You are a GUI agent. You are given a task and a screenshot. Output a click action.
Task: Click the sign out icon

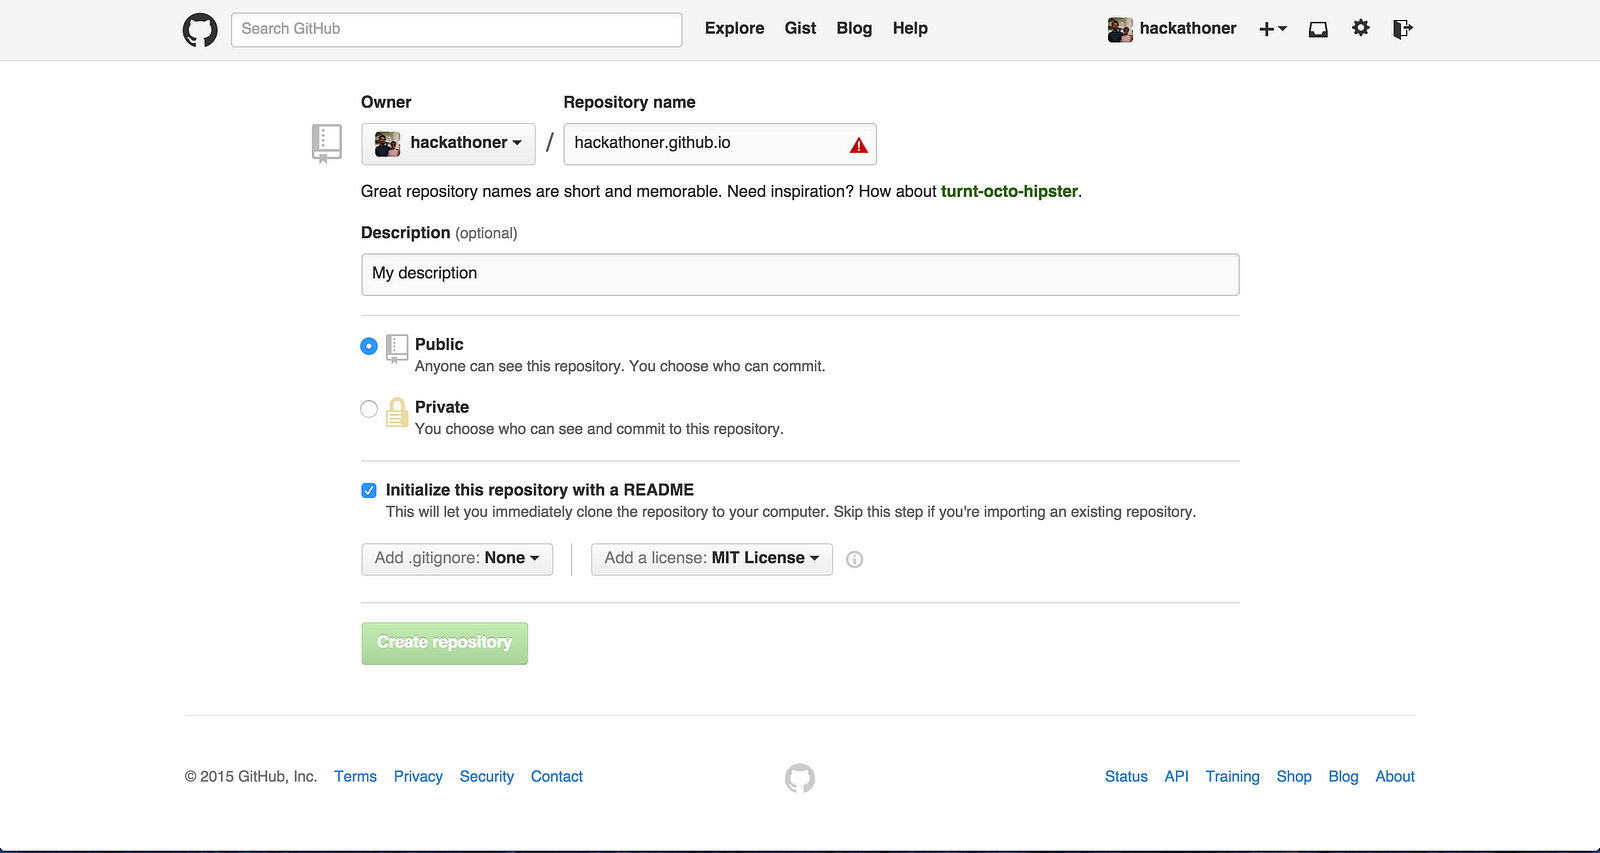[1402, 29]
